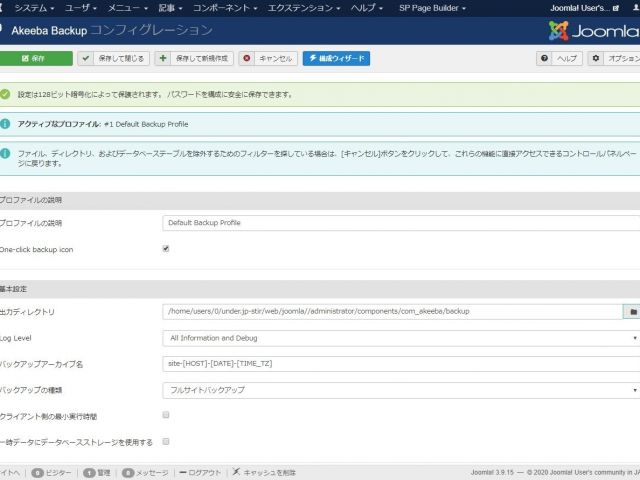Open the エクステンション menu

click(304, 8)
